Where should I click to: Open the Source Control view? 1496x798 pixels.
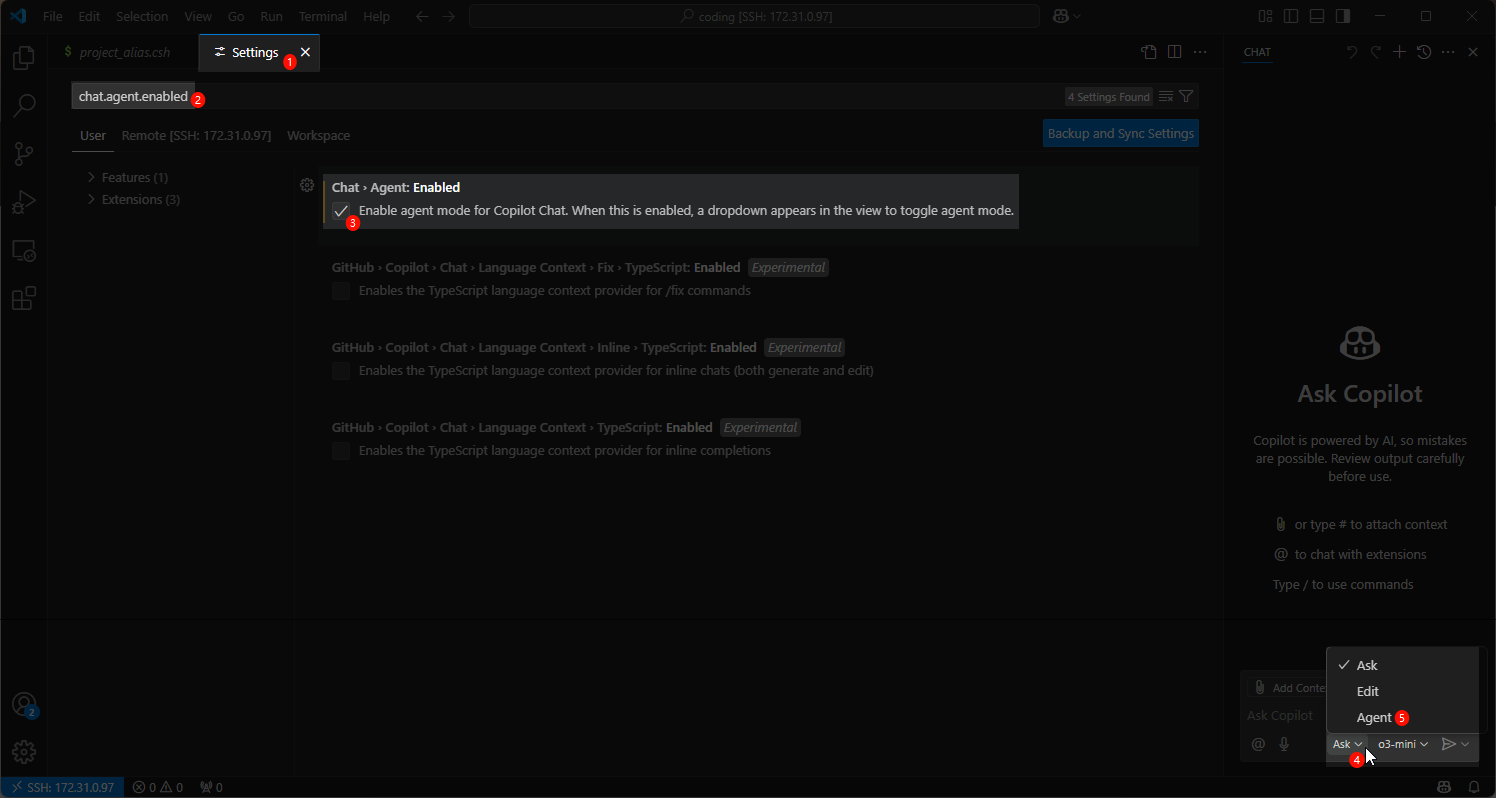24,154
